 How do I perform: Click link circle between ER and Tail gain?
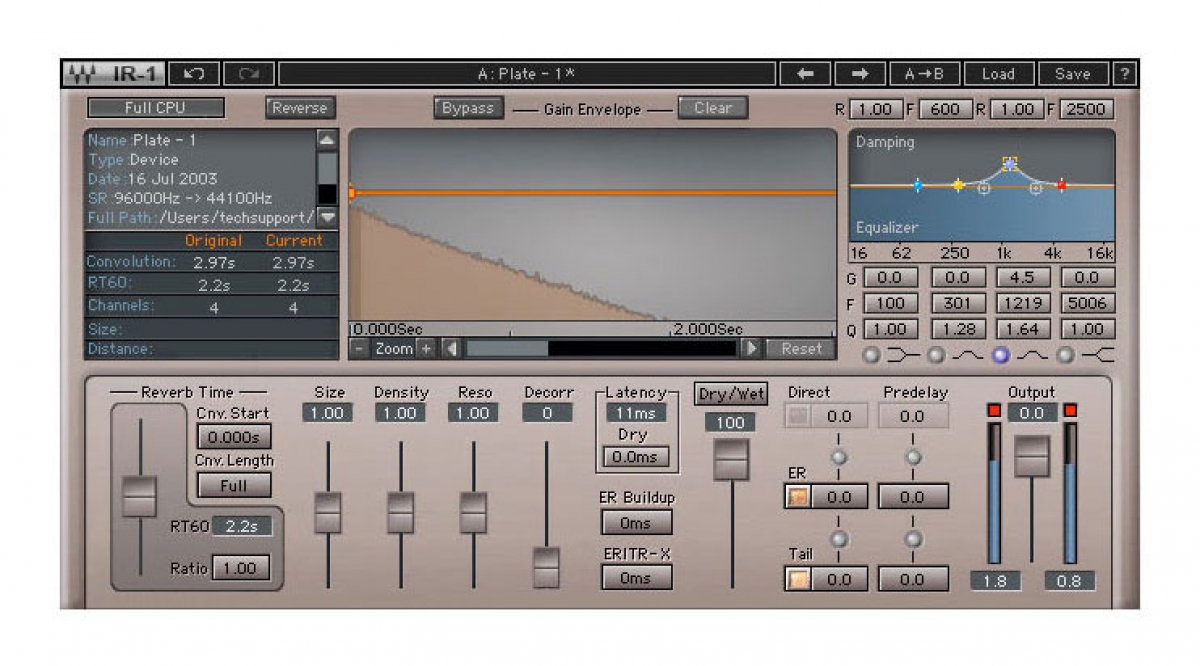(x=838, y=539)
